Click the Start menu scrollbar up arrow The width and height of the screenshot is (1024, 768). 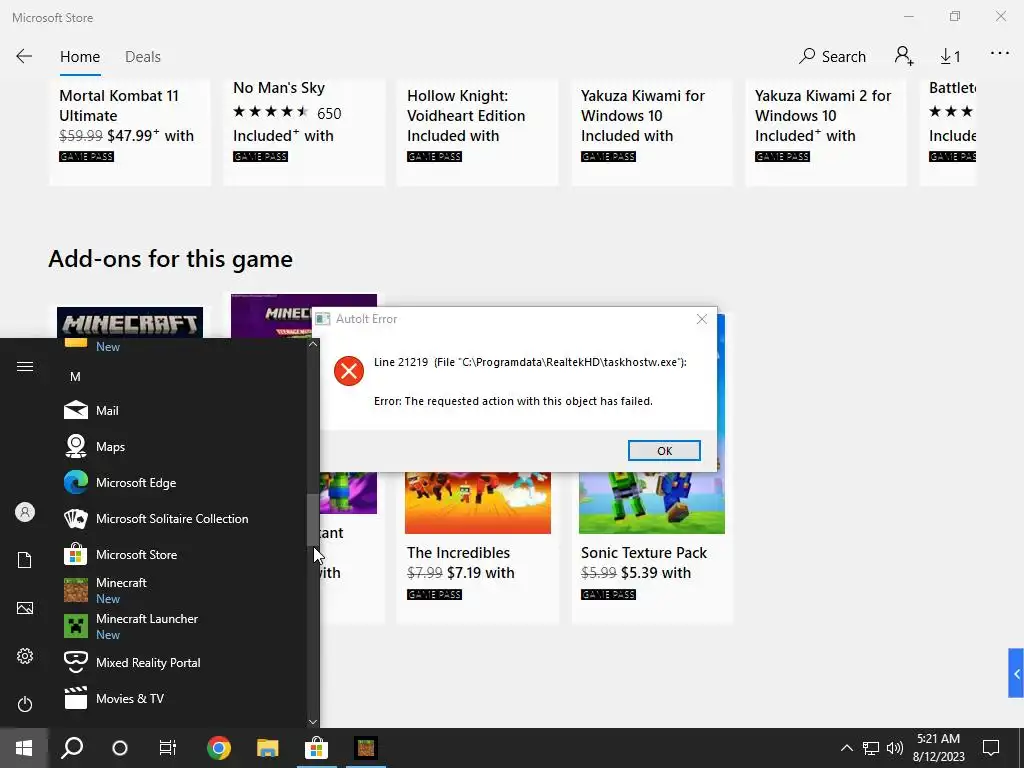click(313, 344)
